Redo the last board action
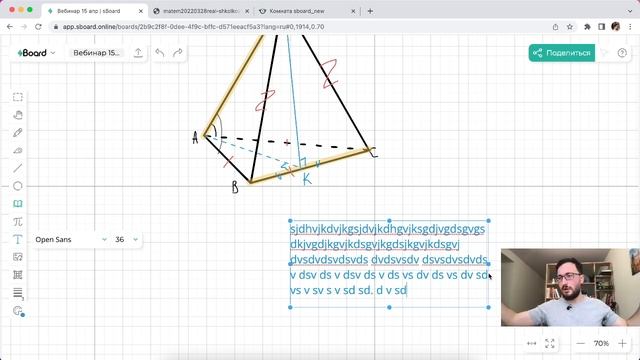Screen dimensions: 640x360 [x=178, y=53]
